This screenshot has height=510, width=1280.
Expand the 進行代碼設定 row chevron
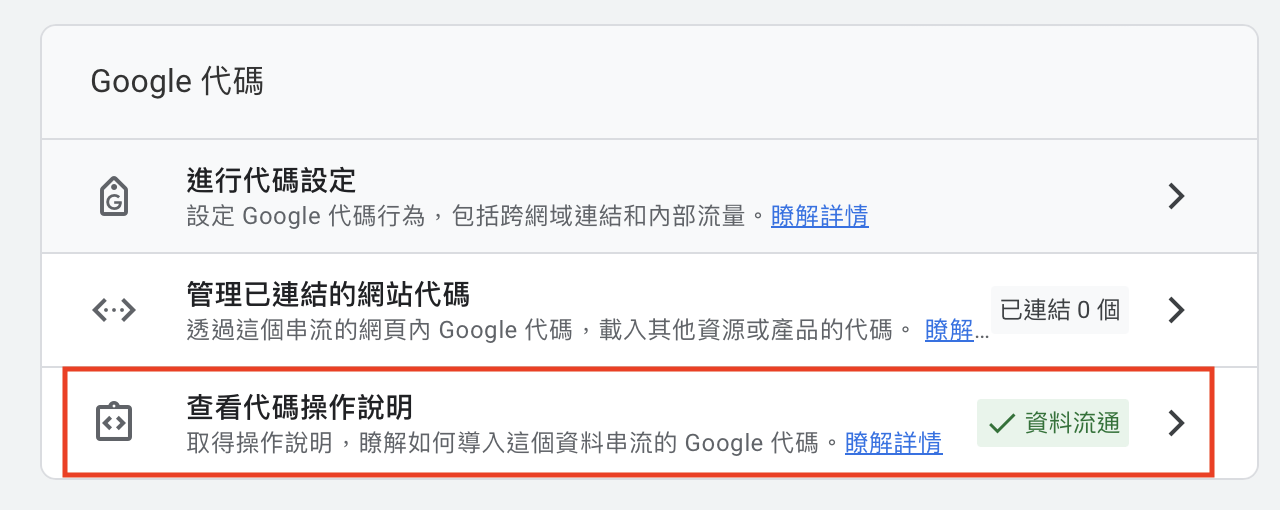click(1177, 196)
